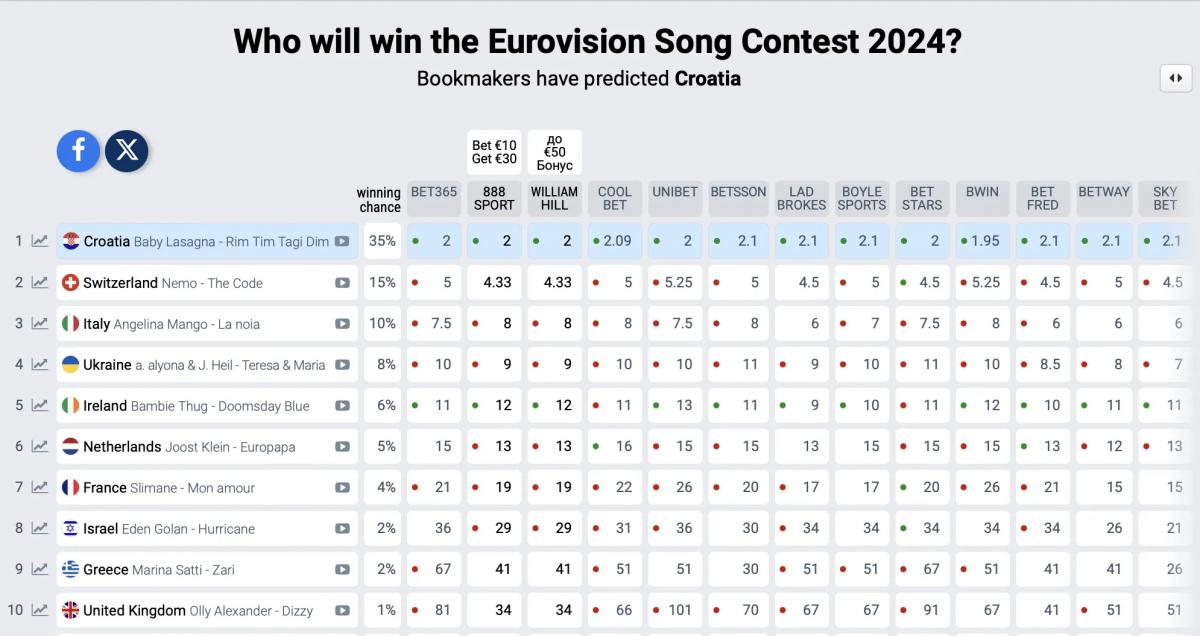This screenshot has height=636, width=1200.
Task: Open trend chart for Croatia
Action: click(40, 241)
